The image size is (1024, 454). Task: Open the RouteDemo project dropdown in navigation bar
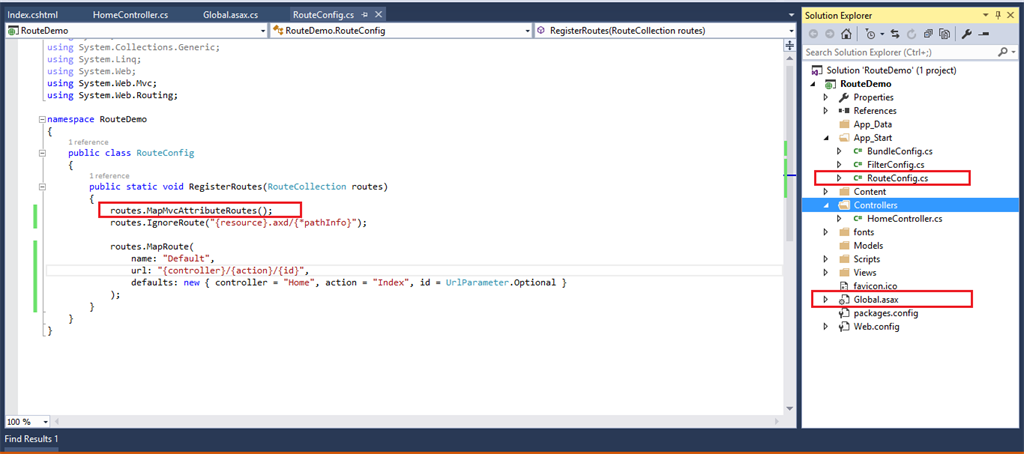263,31
